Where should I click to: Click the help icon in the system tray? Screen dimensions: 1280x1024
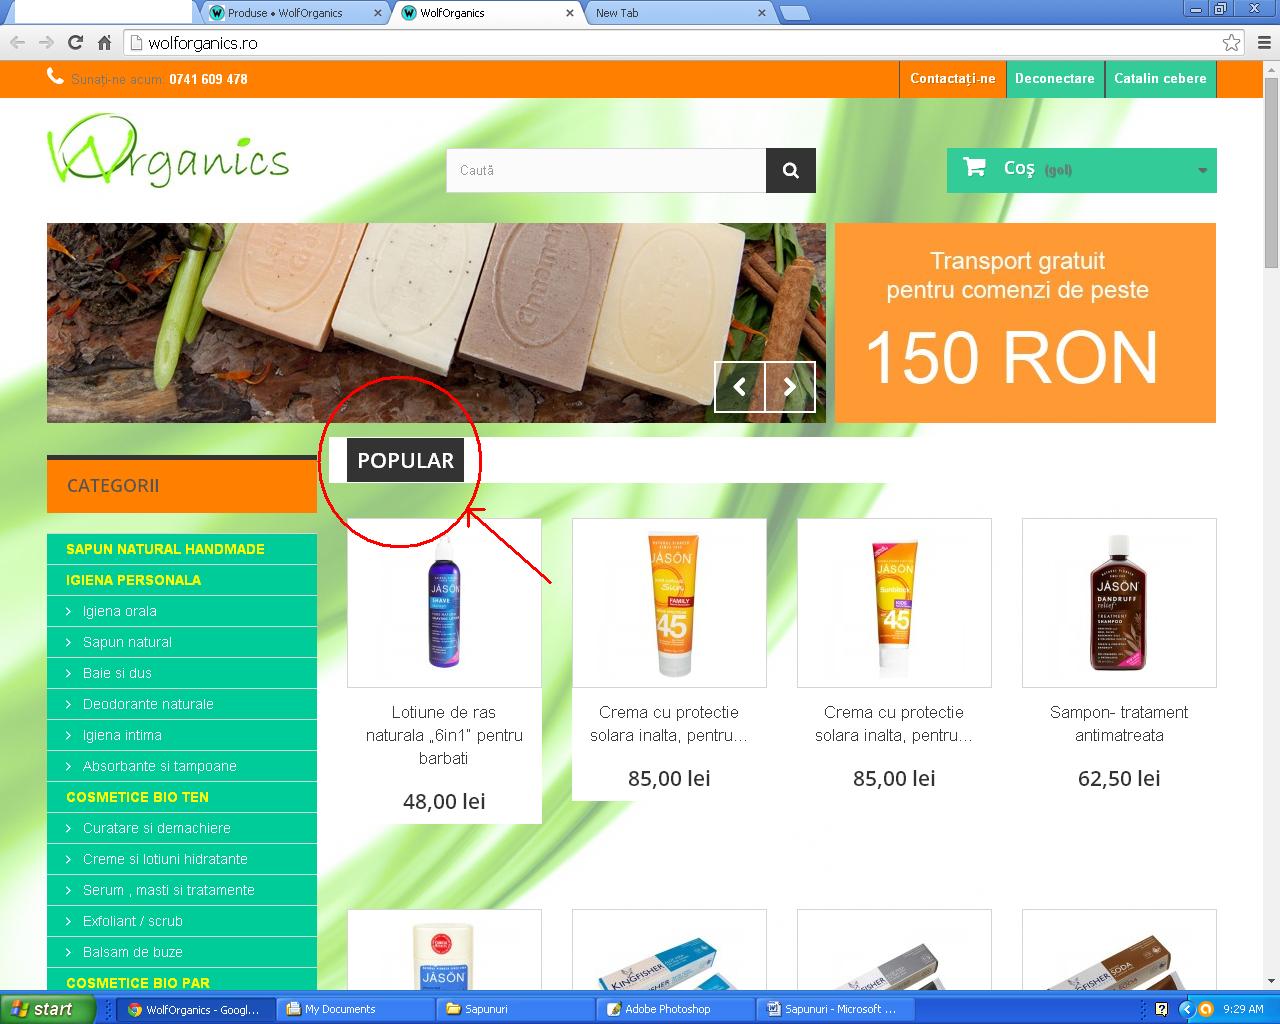pyautogui.click(x=1161, y=1009)
